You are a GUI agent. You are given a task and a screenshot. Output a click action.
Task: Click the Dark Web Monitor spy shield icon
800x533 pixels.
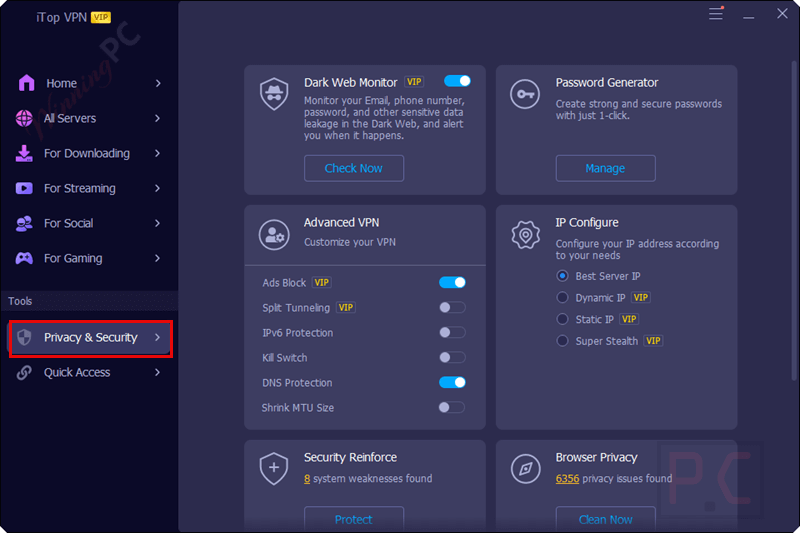tap(274, 94)
